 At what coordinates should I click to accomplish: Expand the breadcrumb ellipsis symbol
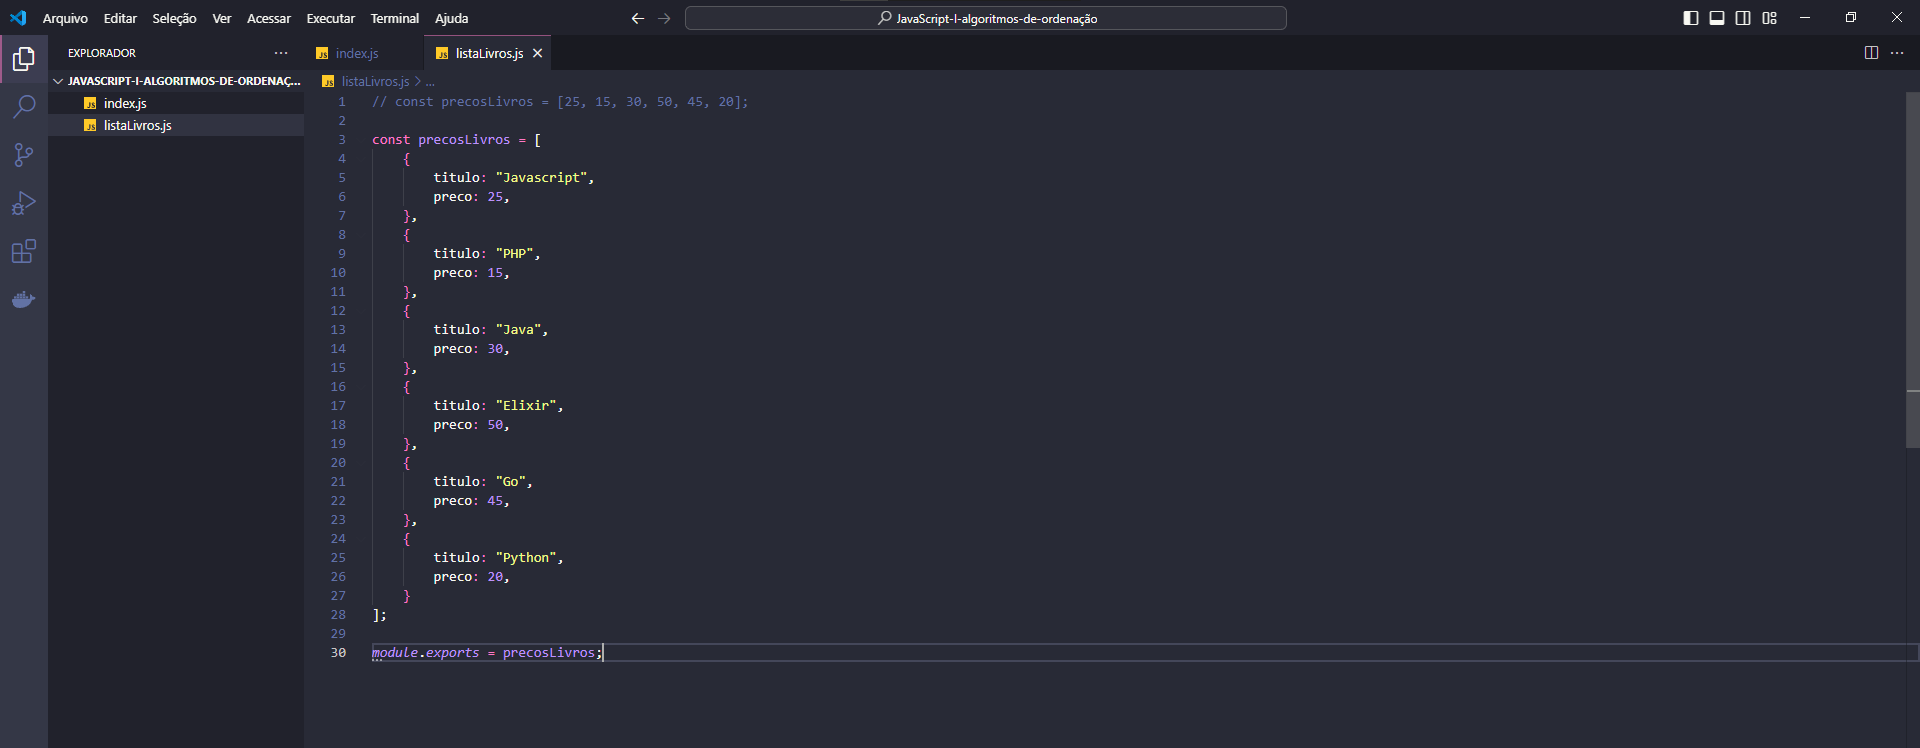430,81
